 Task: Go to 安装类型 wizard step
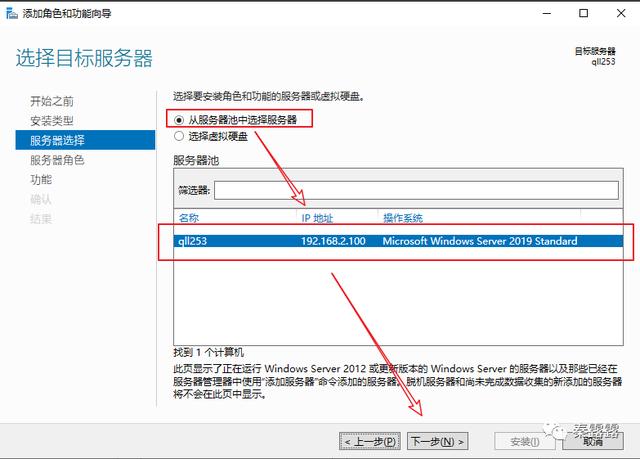tap(51, 120)
